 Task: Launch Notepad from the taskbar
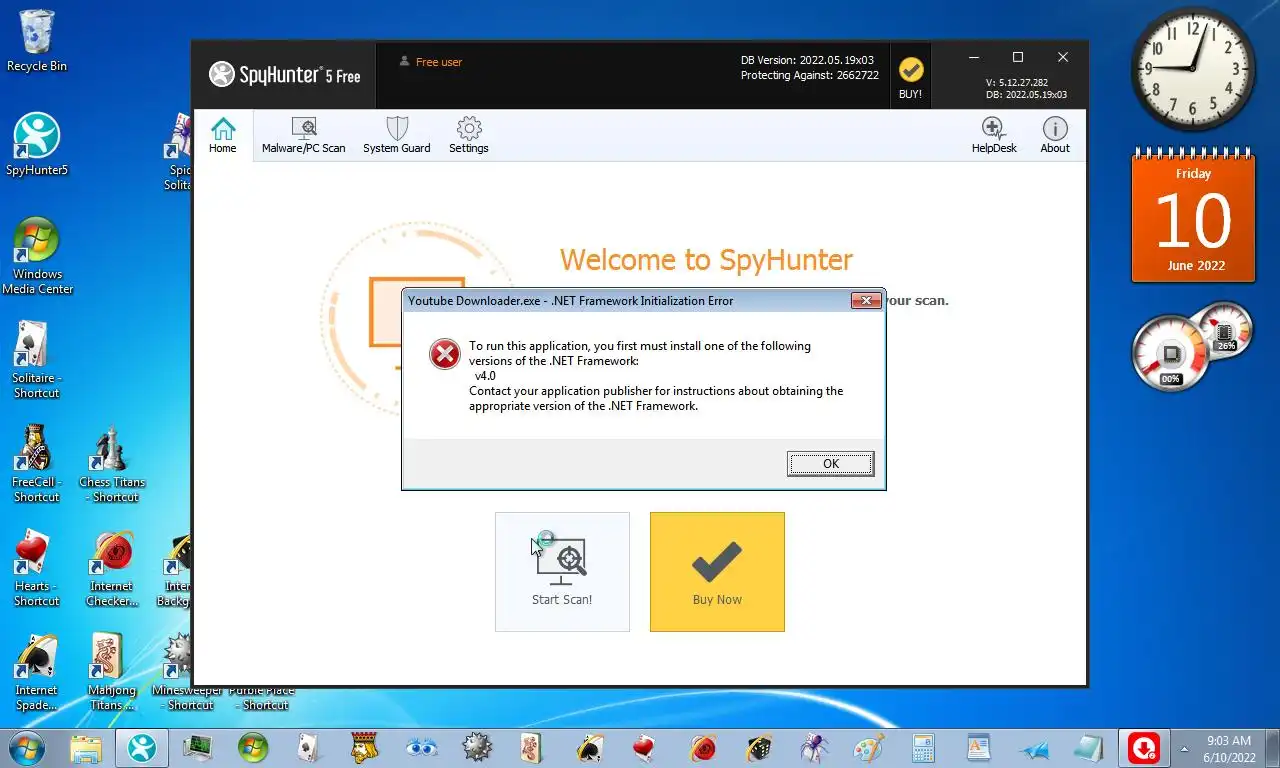(x=1088, y=747)
